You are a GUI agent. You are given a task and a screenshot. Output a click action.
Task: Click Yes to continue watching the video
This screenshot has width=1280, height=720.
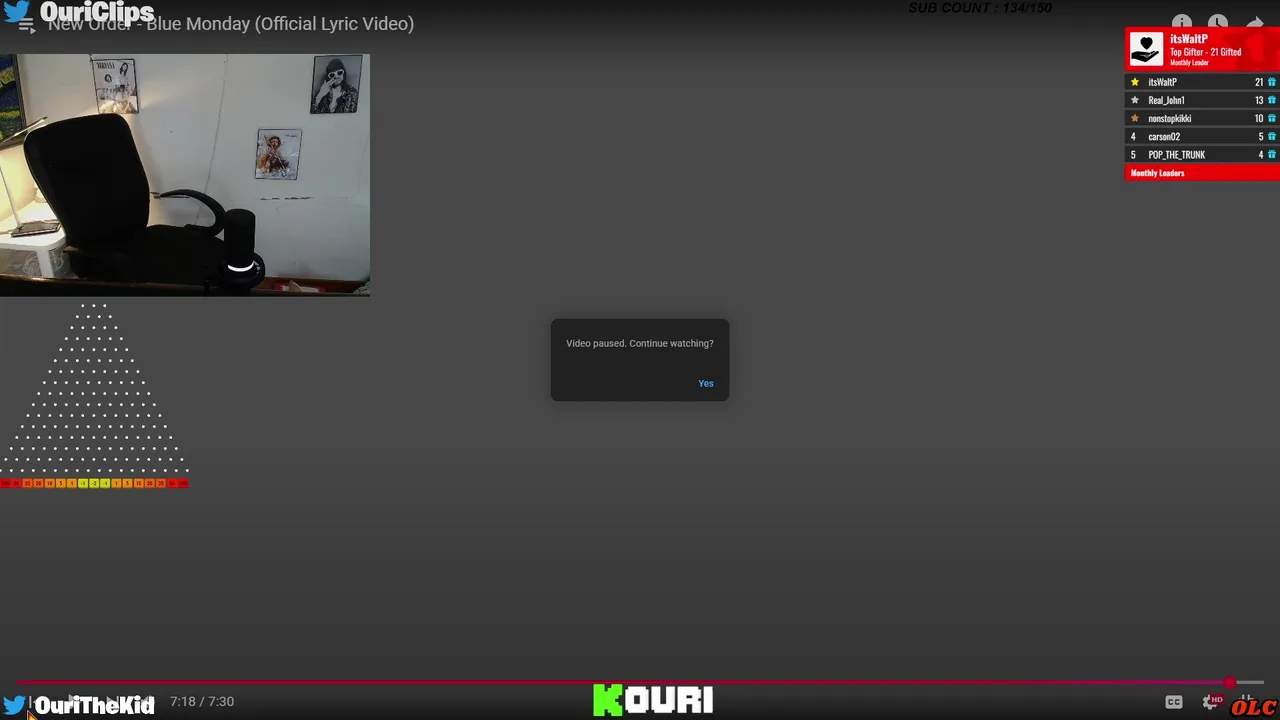tap(706, 384)
